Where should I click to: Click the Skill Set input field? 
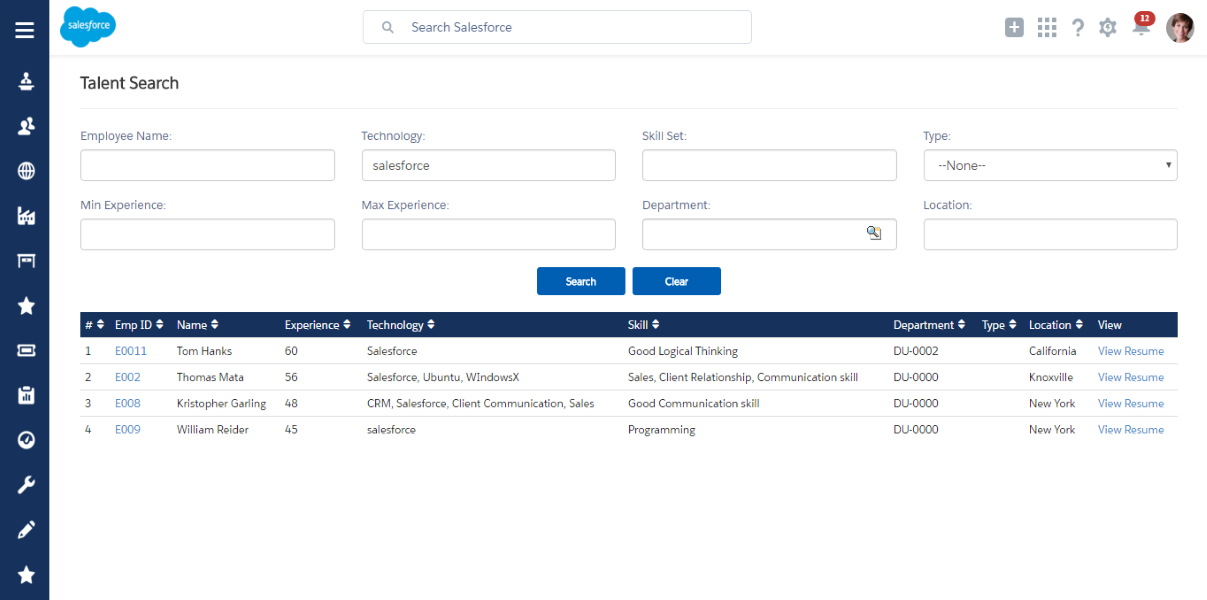coord(769,165)
